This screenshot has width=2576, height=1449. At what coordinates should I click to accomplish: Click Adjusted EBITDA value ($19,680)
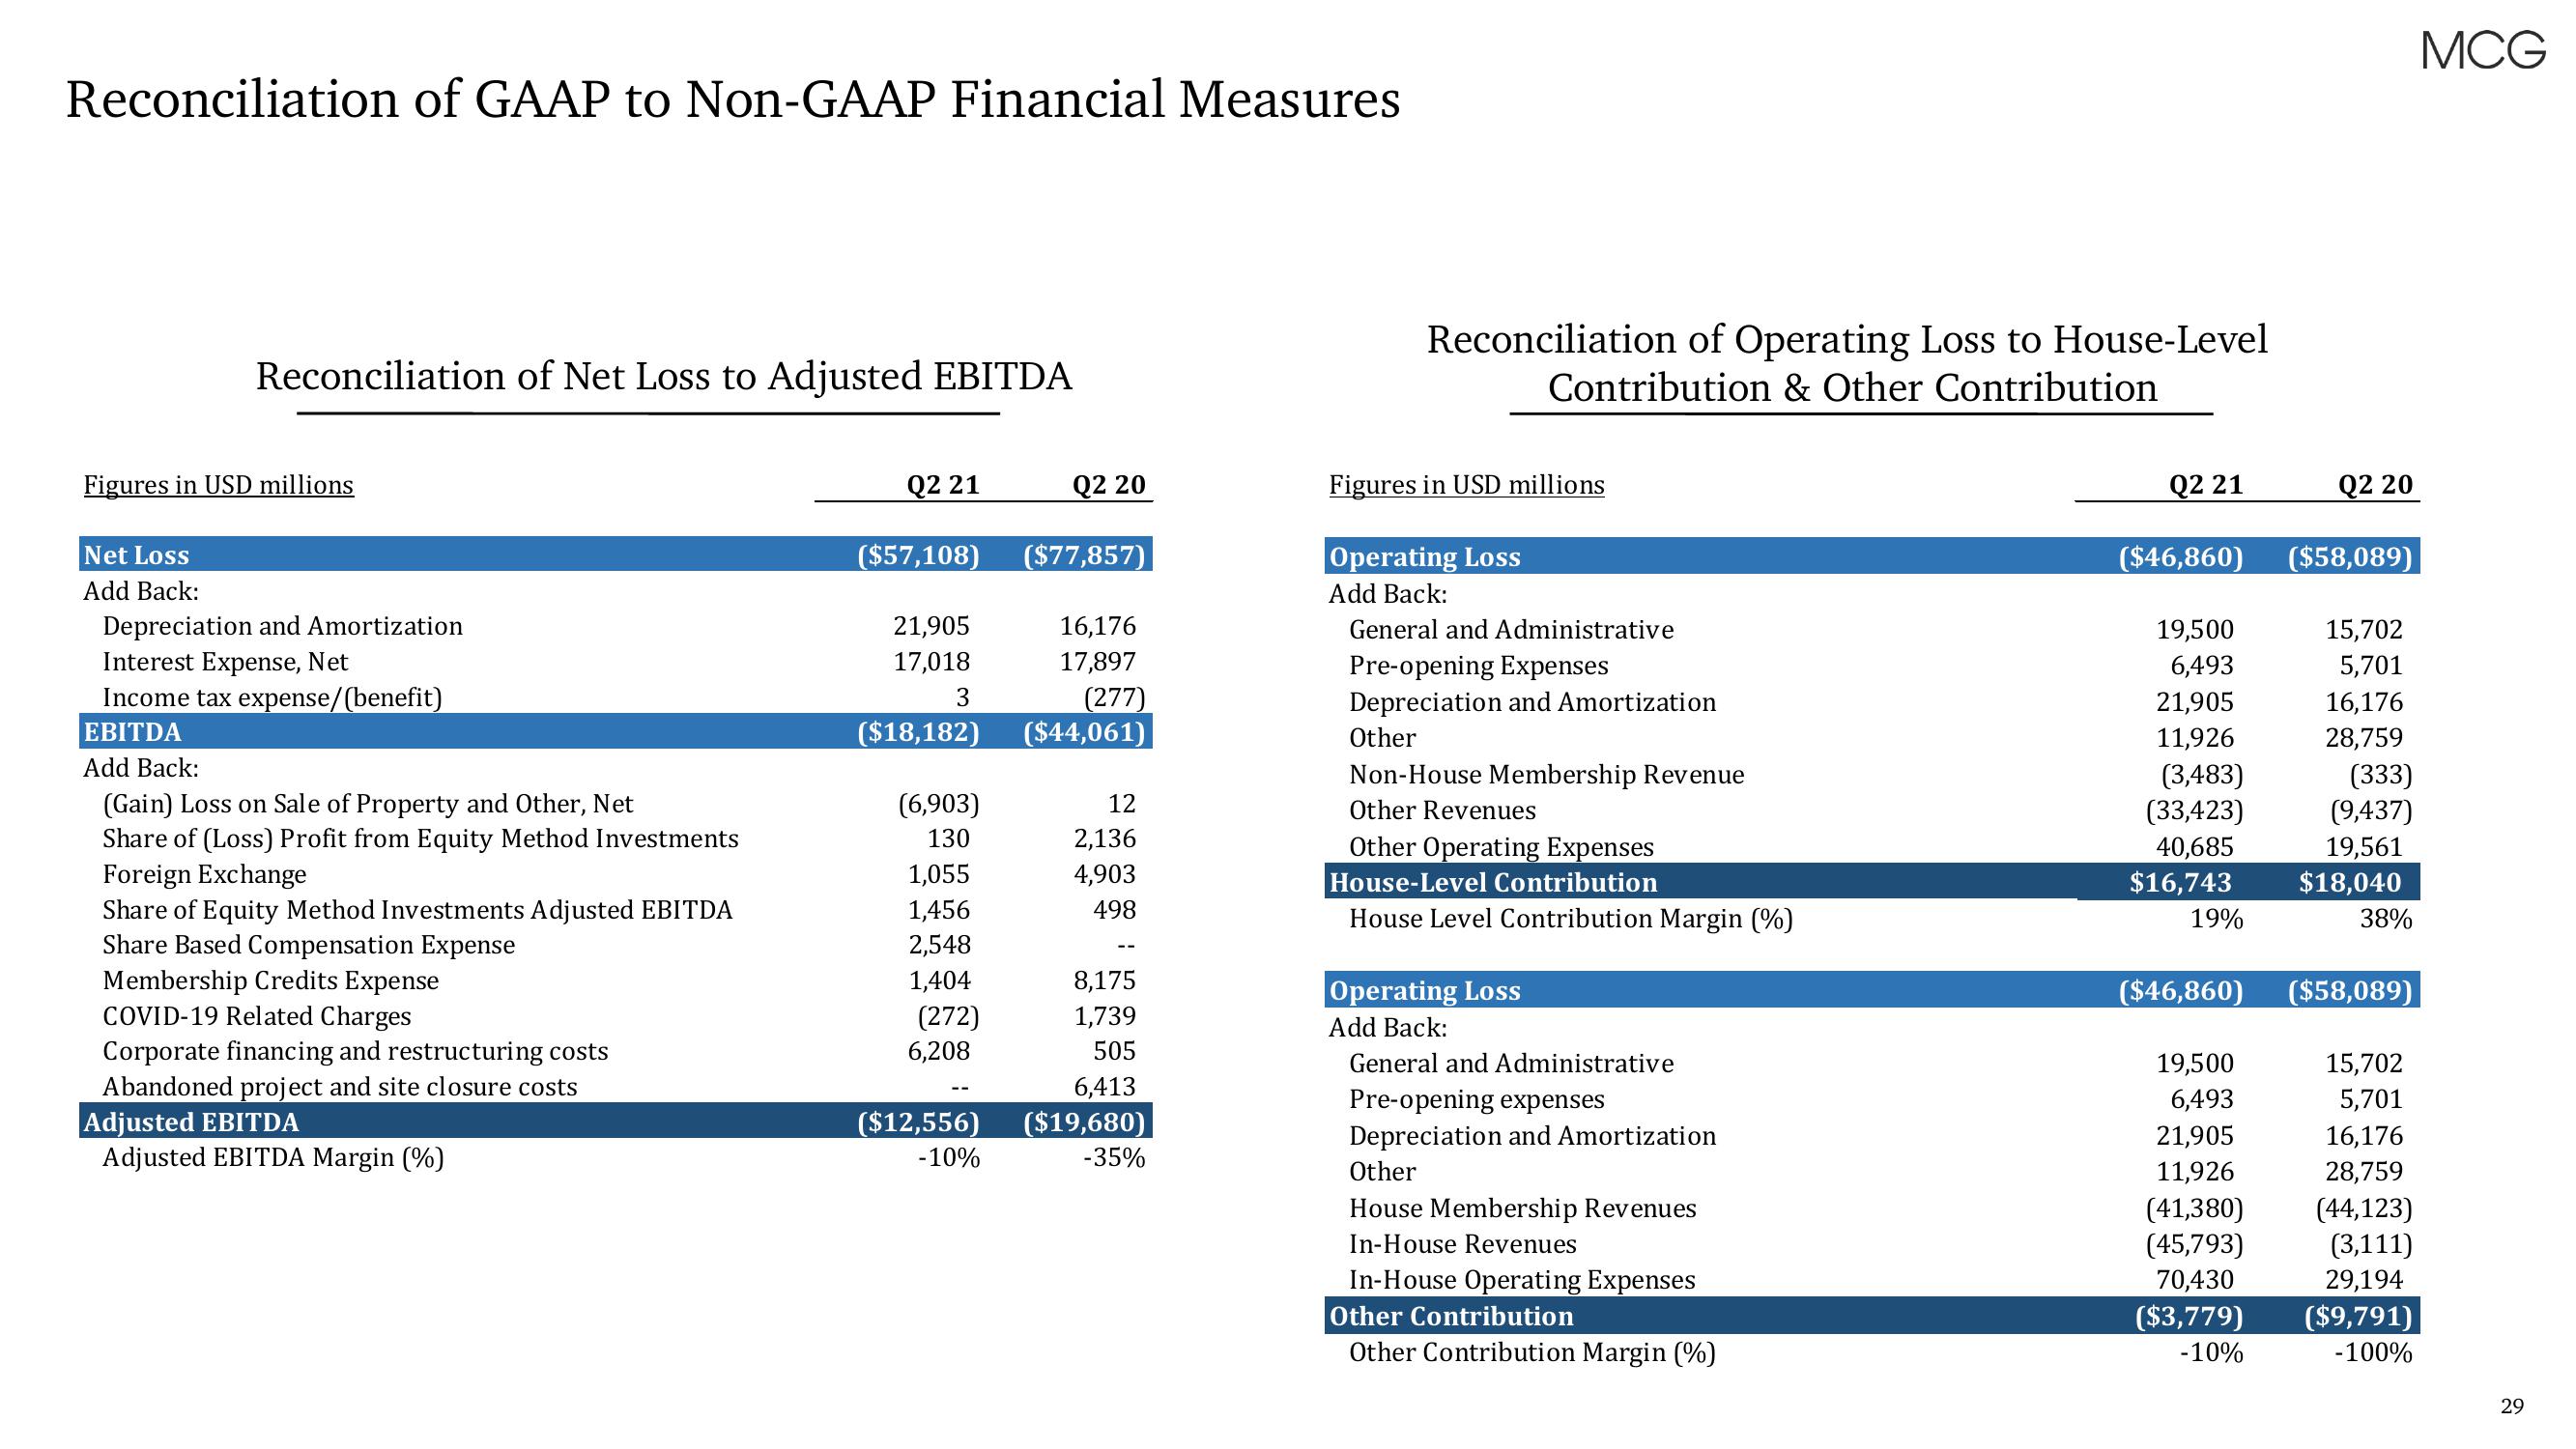[x=1084, y=1122]
